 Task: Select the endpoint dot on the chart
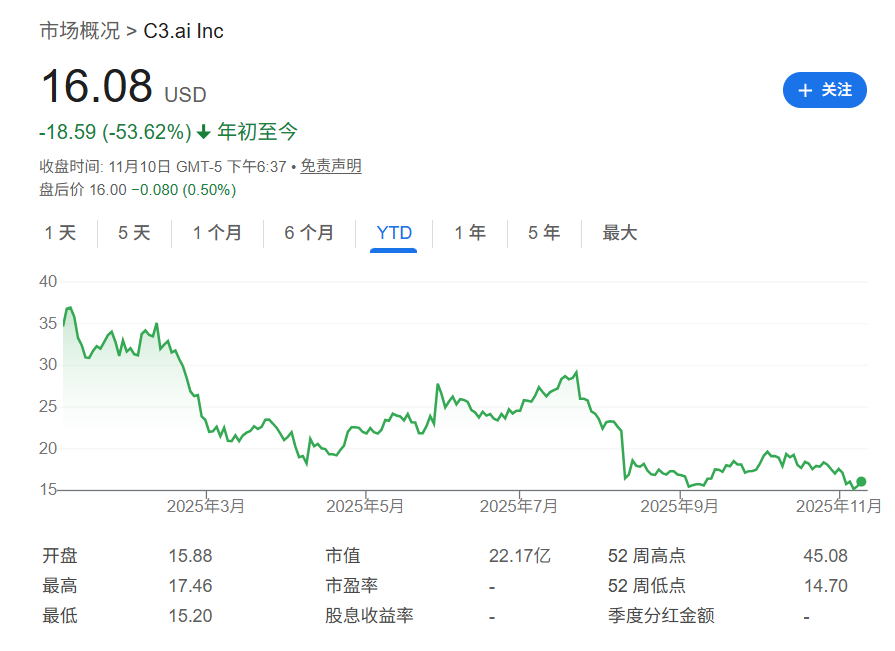(861, 481)
